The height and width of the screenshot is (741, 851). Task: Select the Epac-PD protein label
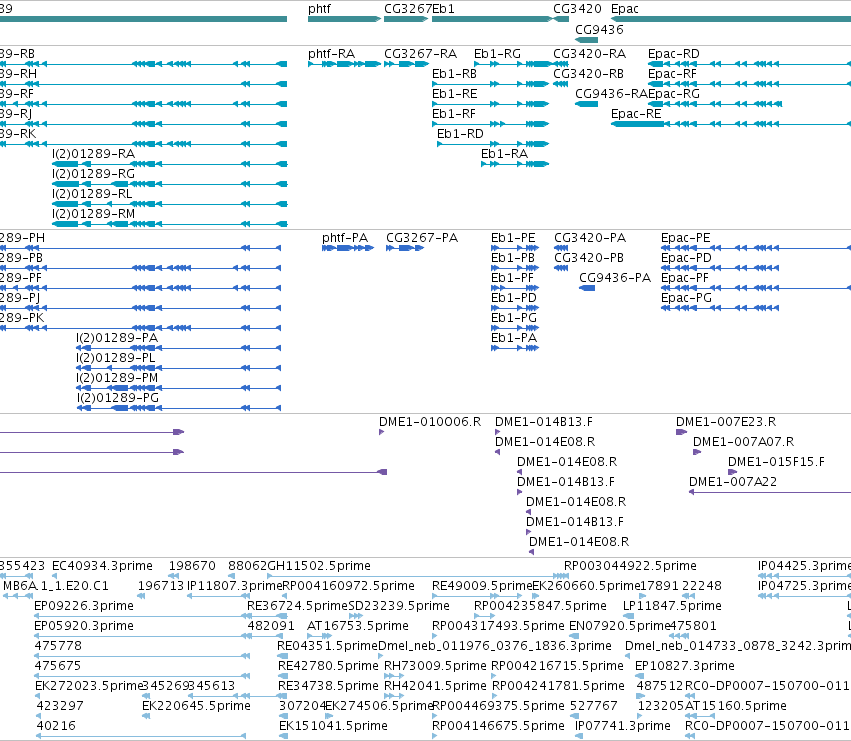click(x=686, y=258)
